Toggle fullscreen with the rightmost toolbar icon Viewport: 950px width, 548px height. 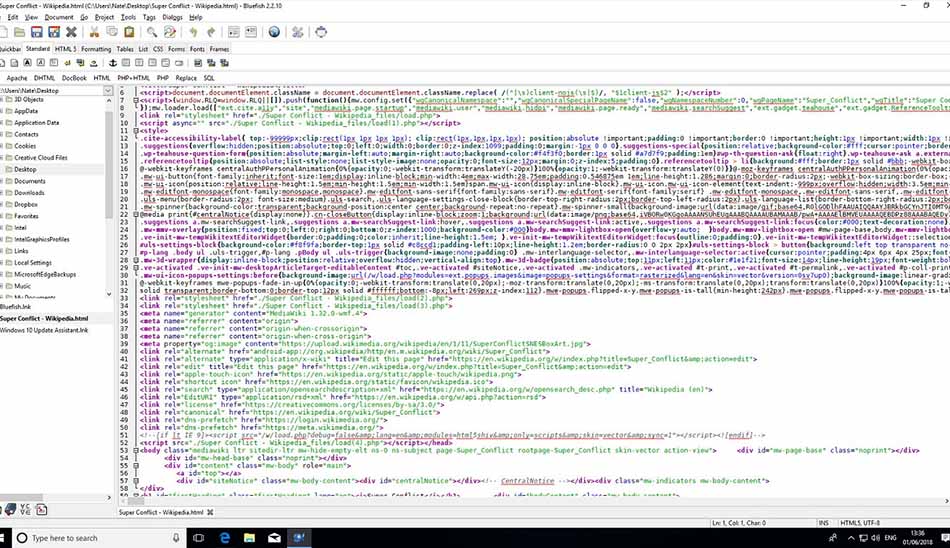coord(321,32)
